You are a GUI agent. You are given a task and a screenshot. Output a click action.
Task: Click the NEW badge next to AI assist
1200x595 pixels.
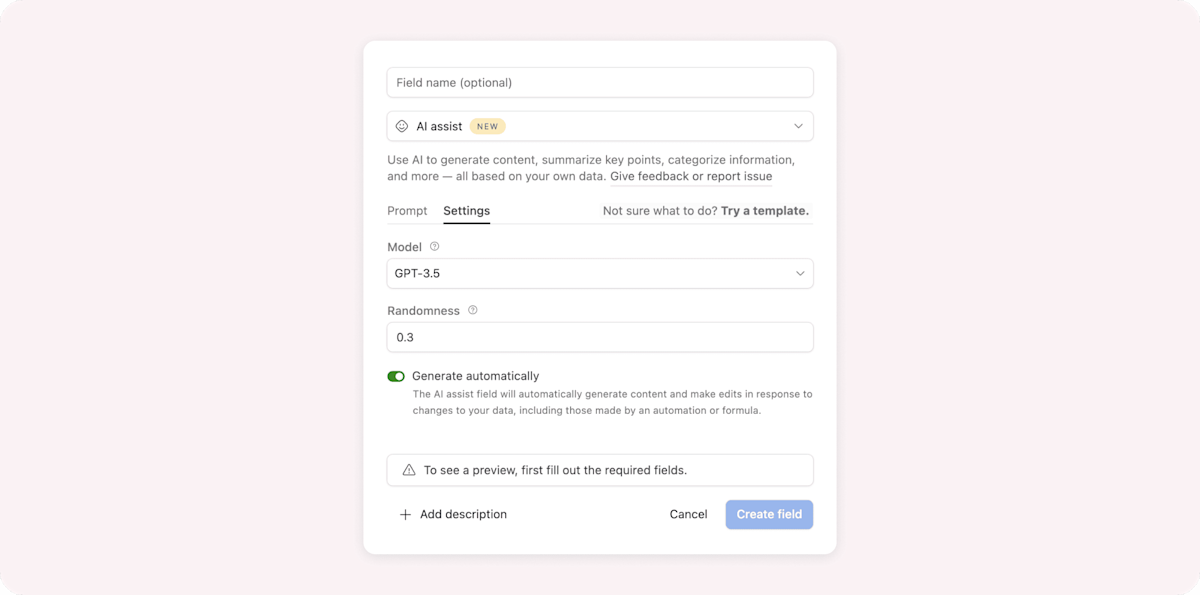tap(488, 127)
